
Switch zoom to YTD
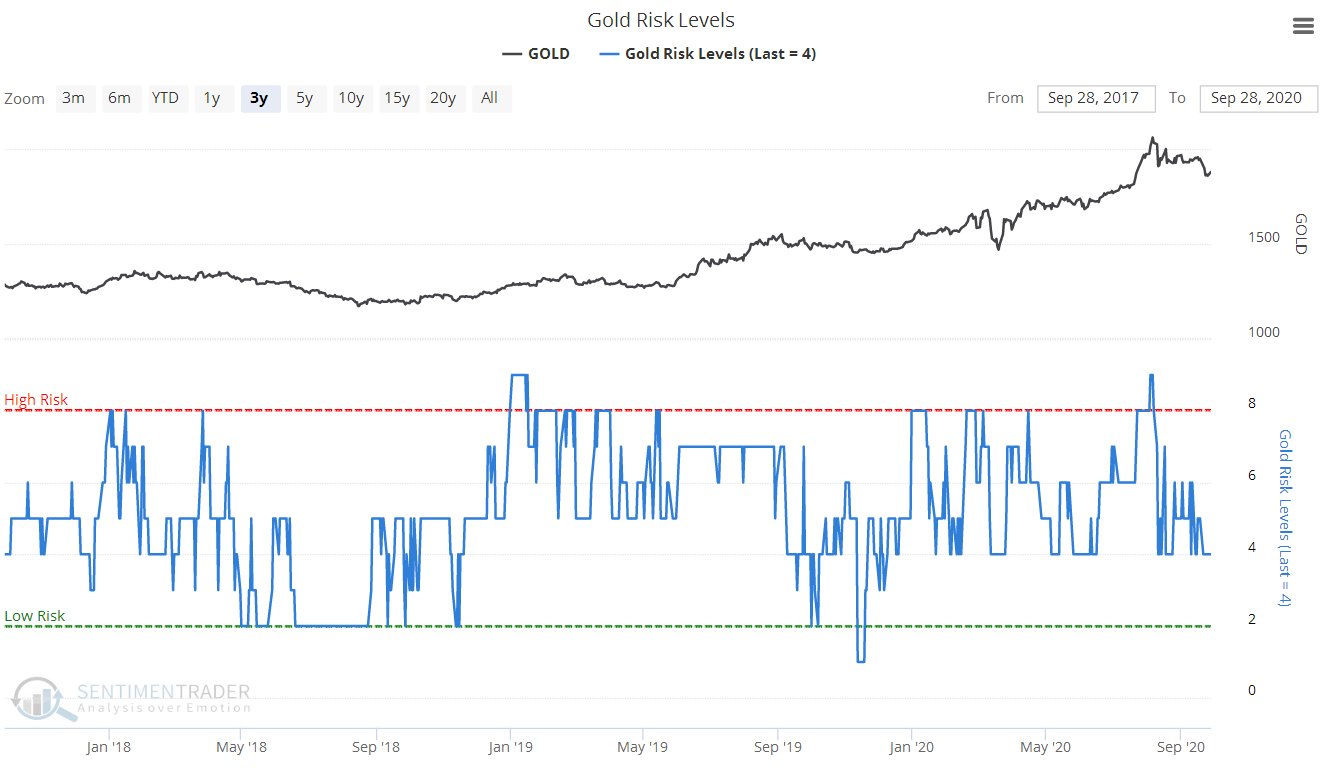tap(165, 98)
